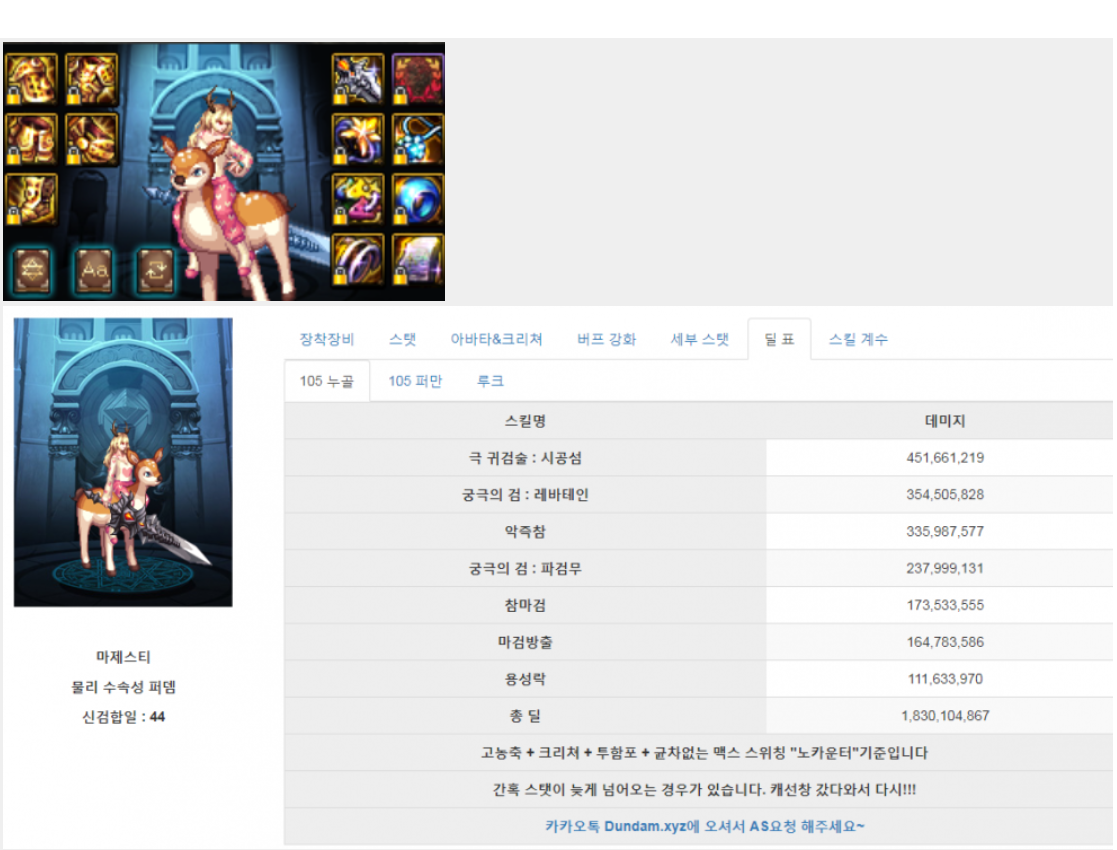Click the 'Aa' book button
Viewport: 1117px width, 850px height.
94,269
